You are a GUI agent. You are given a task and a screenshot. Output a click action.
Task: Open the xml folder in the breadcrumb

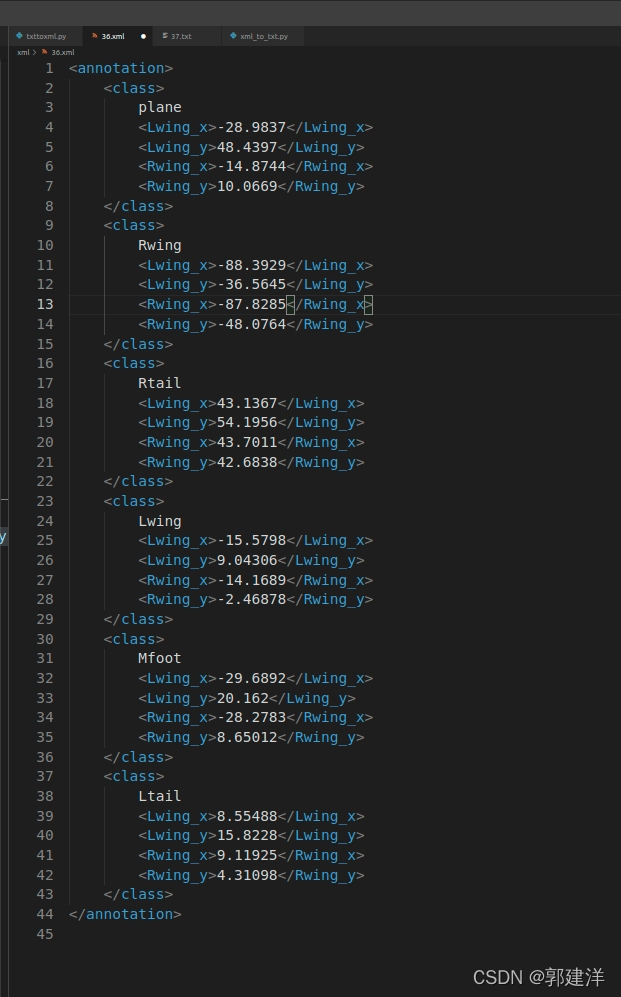(23, 52)
